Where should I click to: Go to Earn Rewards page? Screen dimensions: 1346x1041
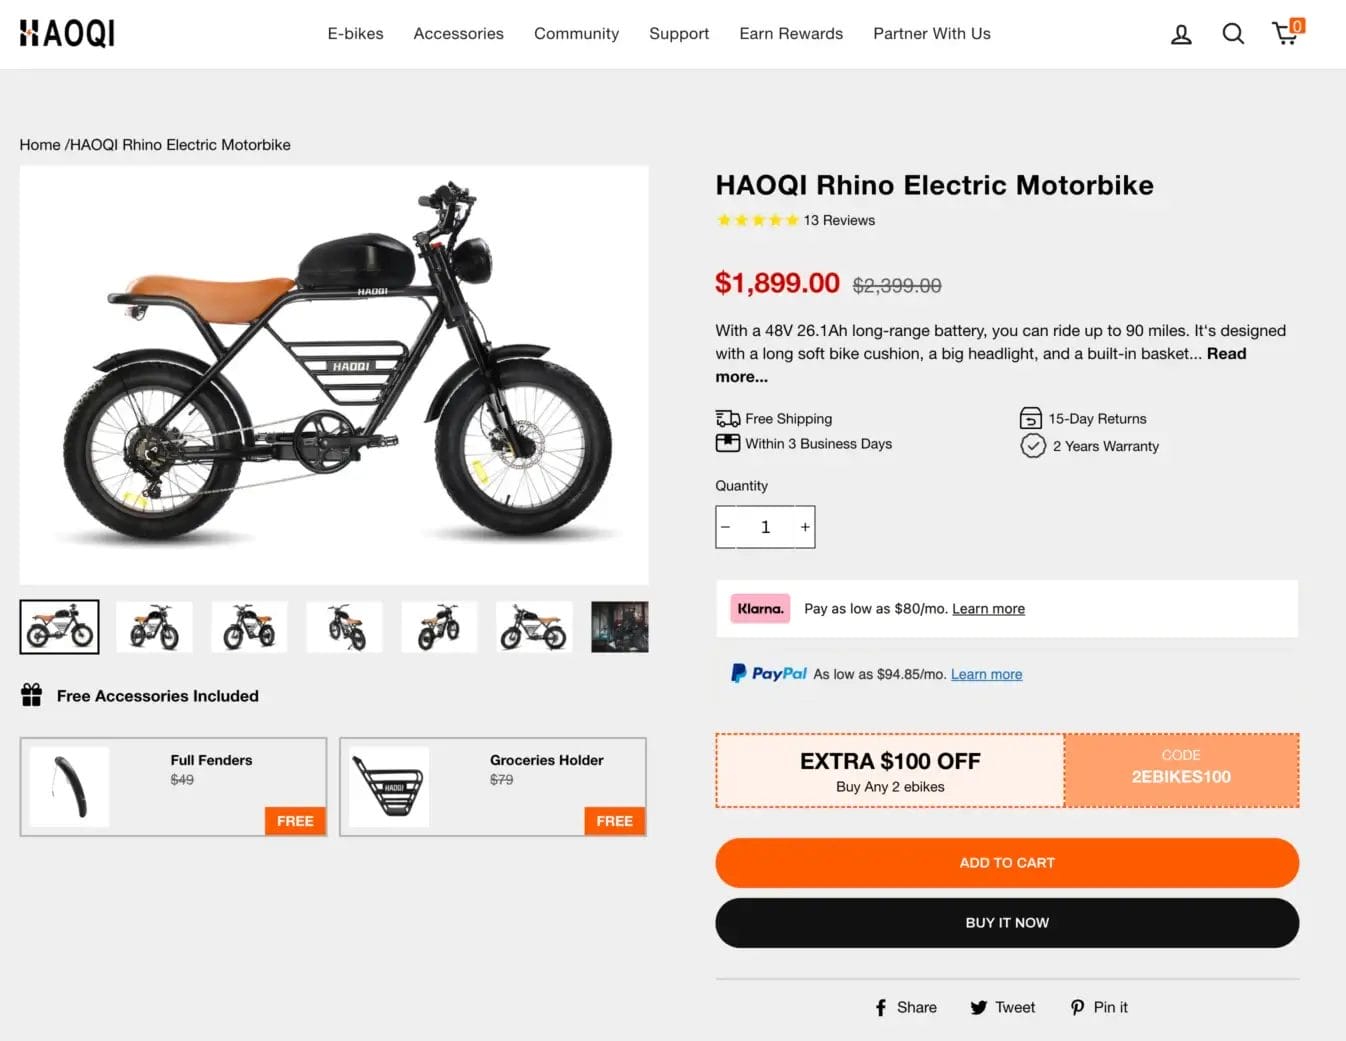click(x=790, y=34)
